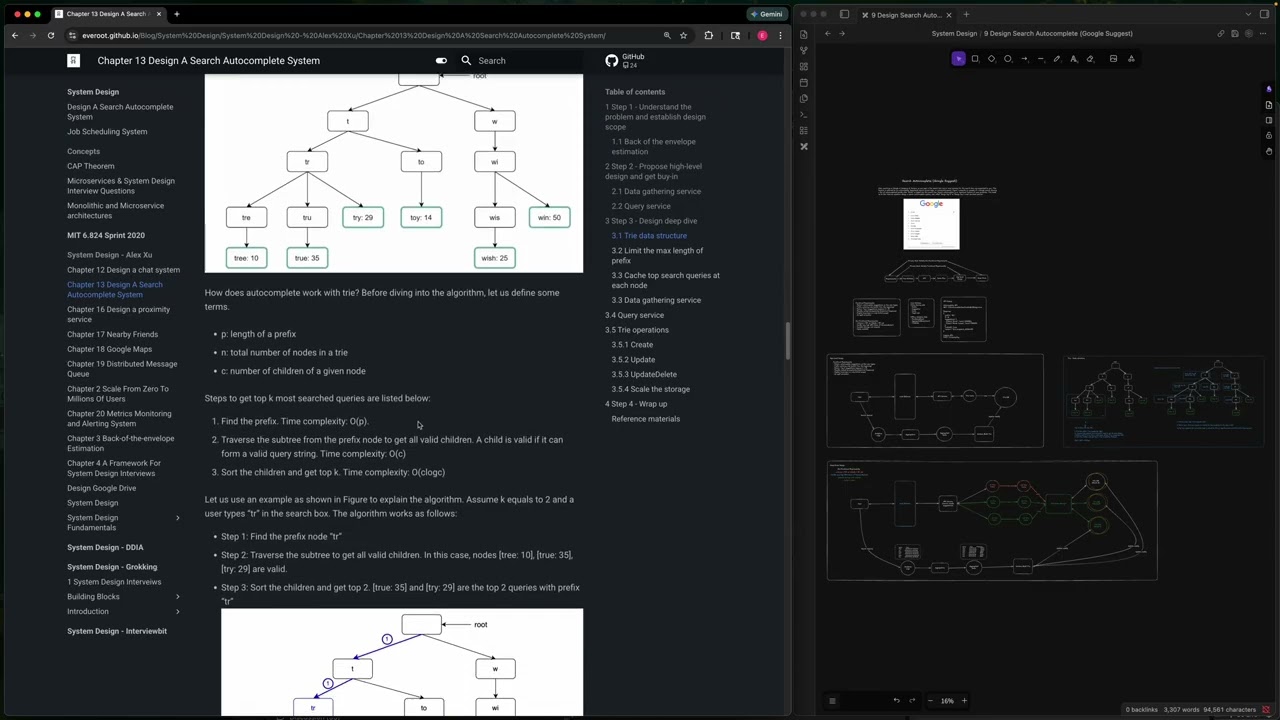Expand the Building Blocks section
1280x720 pixels.
(178, 597)
